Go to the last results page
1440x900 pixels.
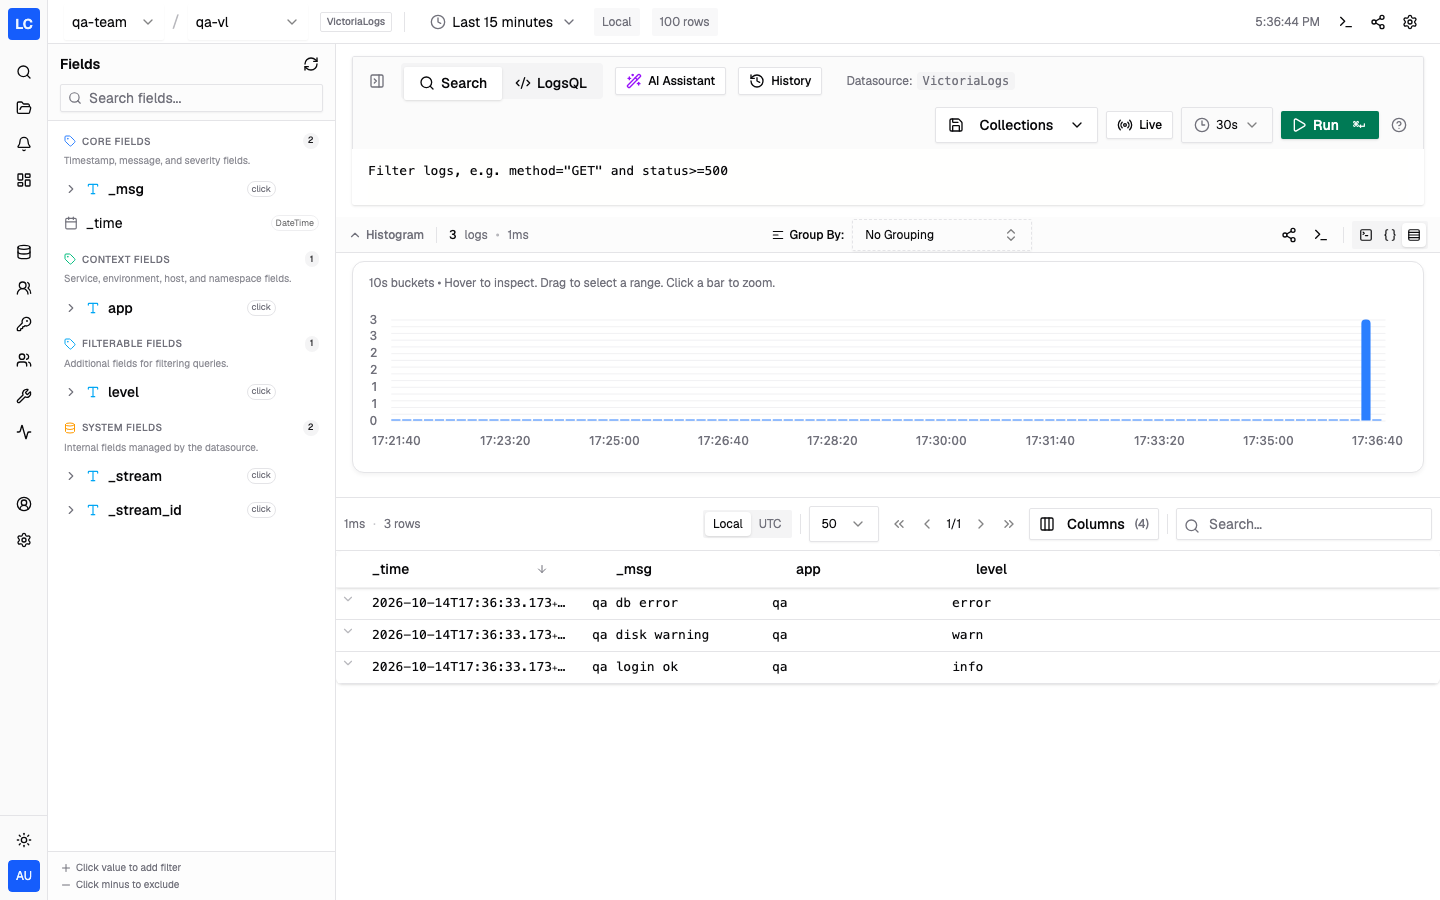pyautogui.click(x=1009, y=524)
